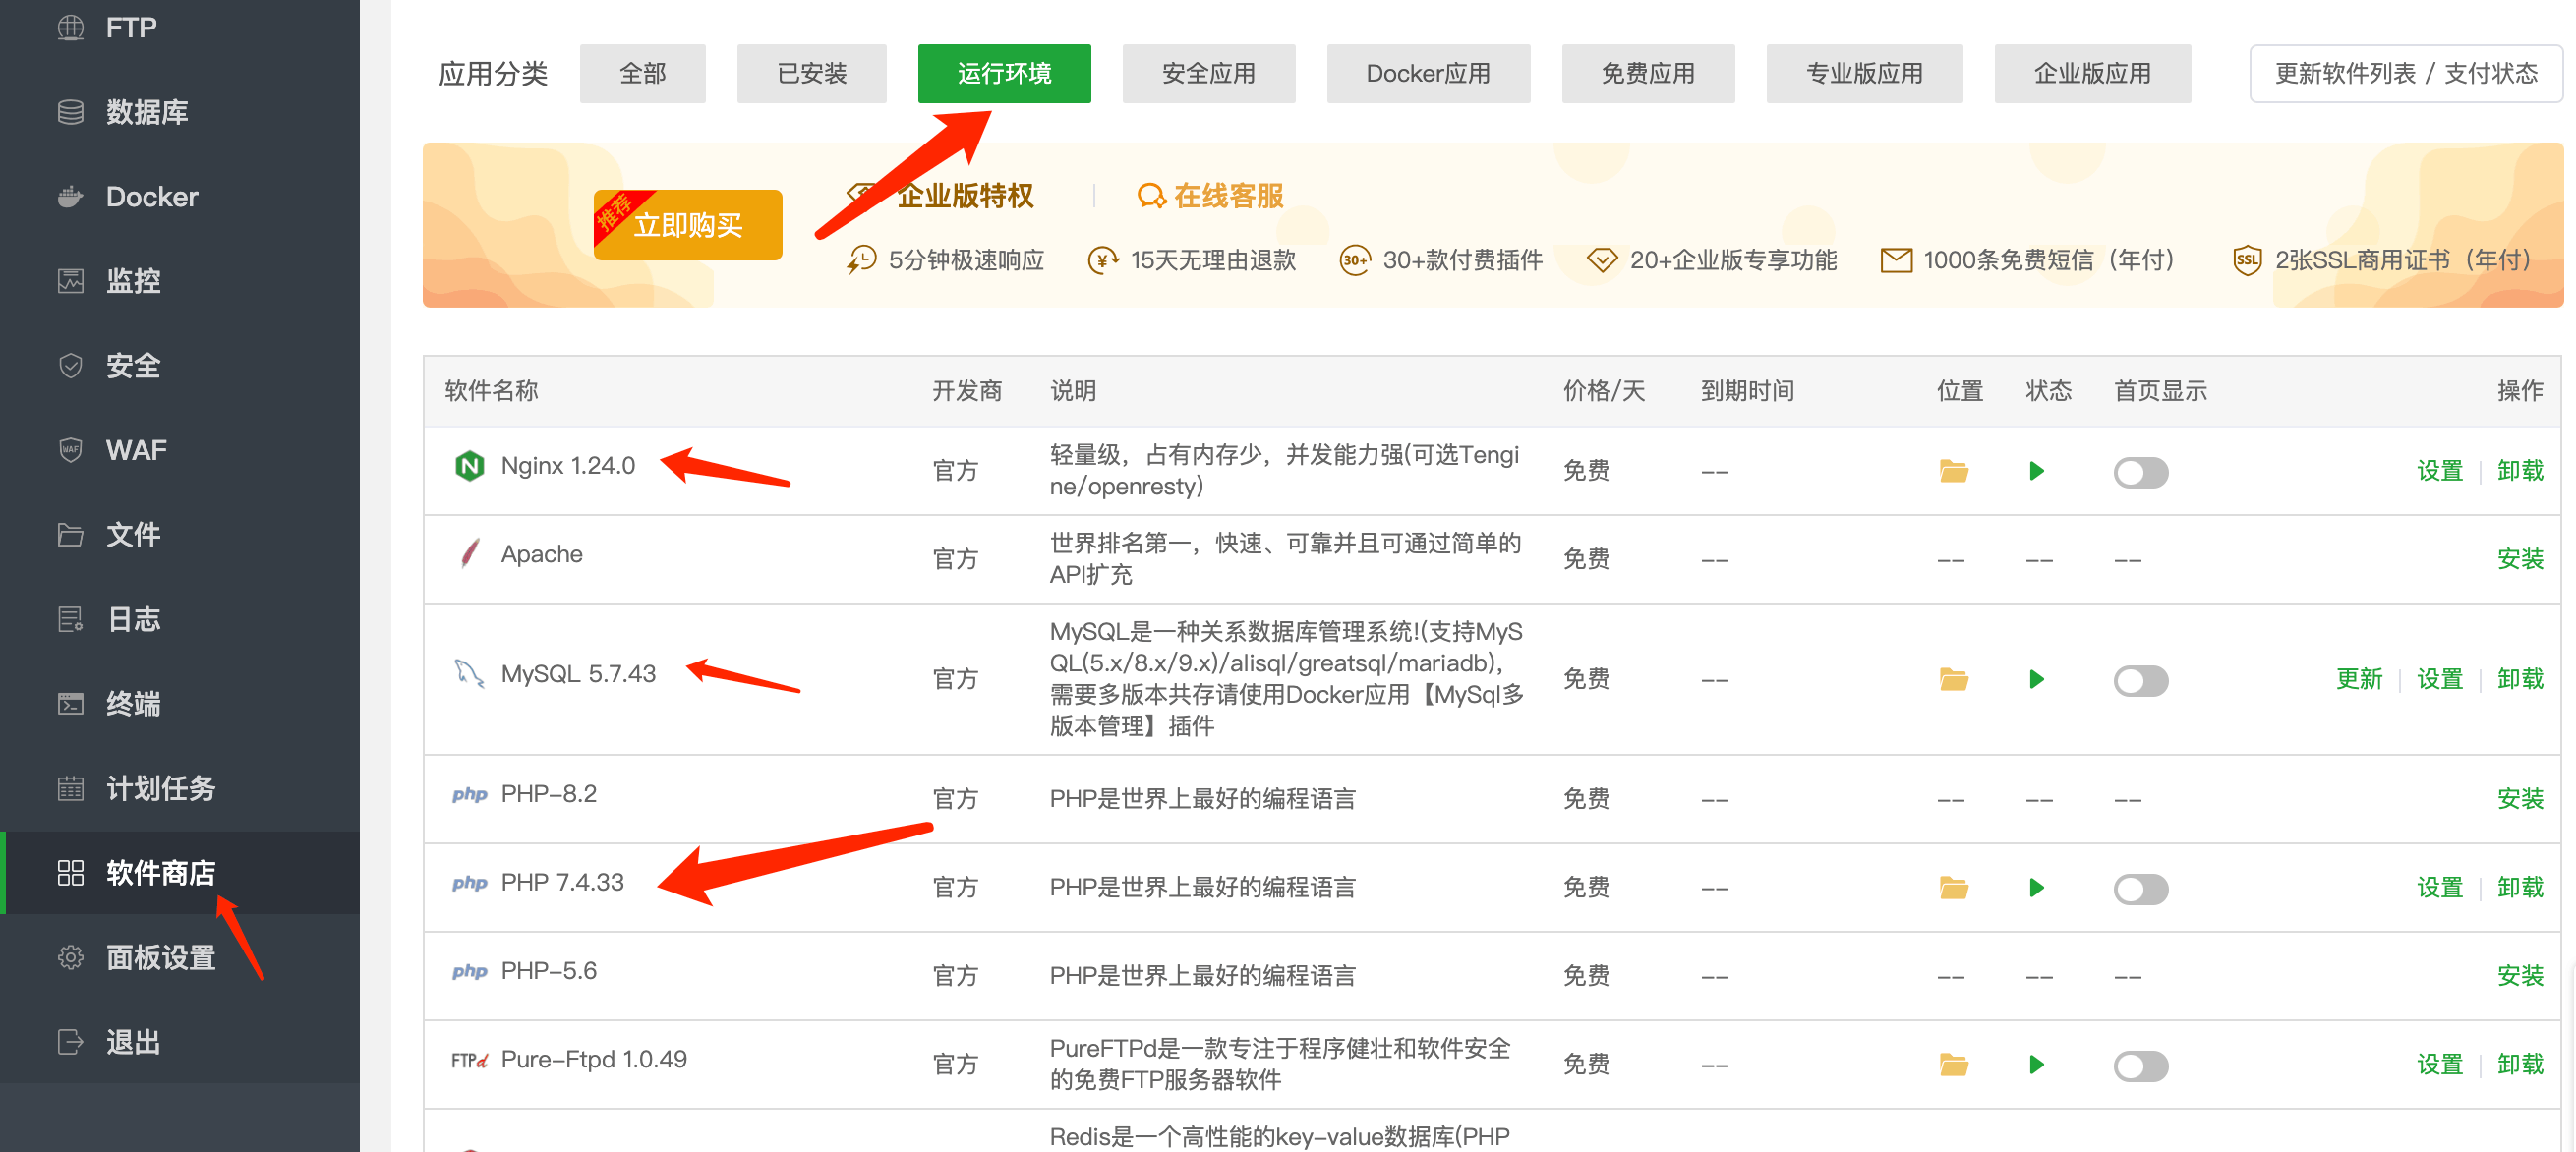The image size is (2576, 1152).
Task: Click 更新 link for MySQL
Action: click(2358, 680)
